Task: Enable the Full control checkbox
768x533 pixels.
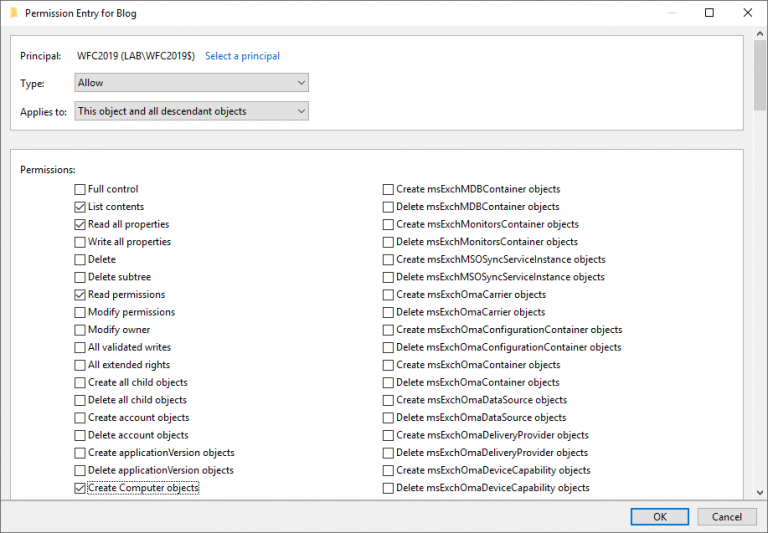Action: (x=80, y=189)
